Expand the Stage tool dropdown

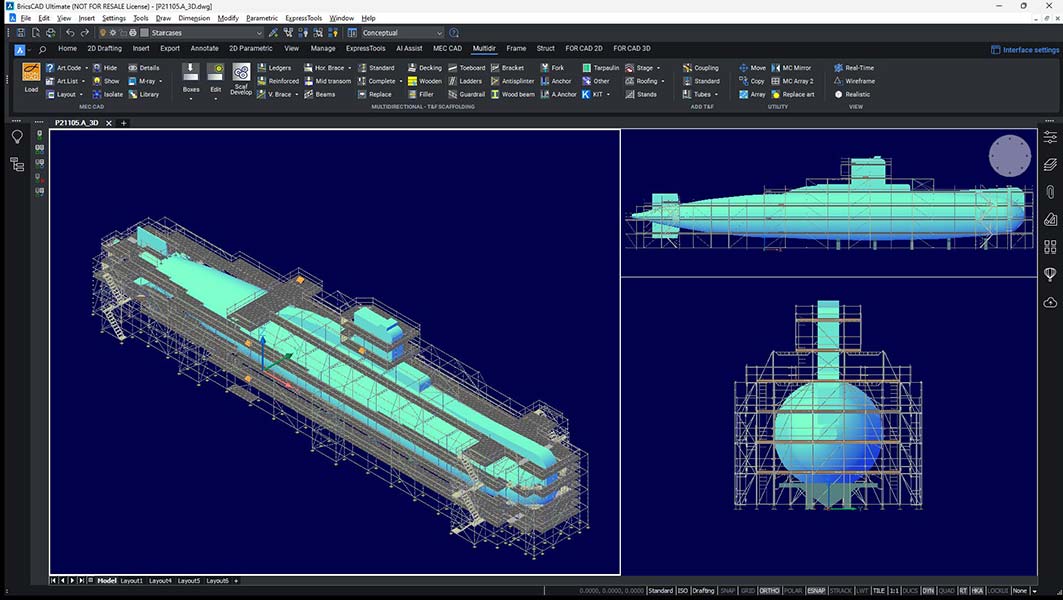tap(659, 67)
